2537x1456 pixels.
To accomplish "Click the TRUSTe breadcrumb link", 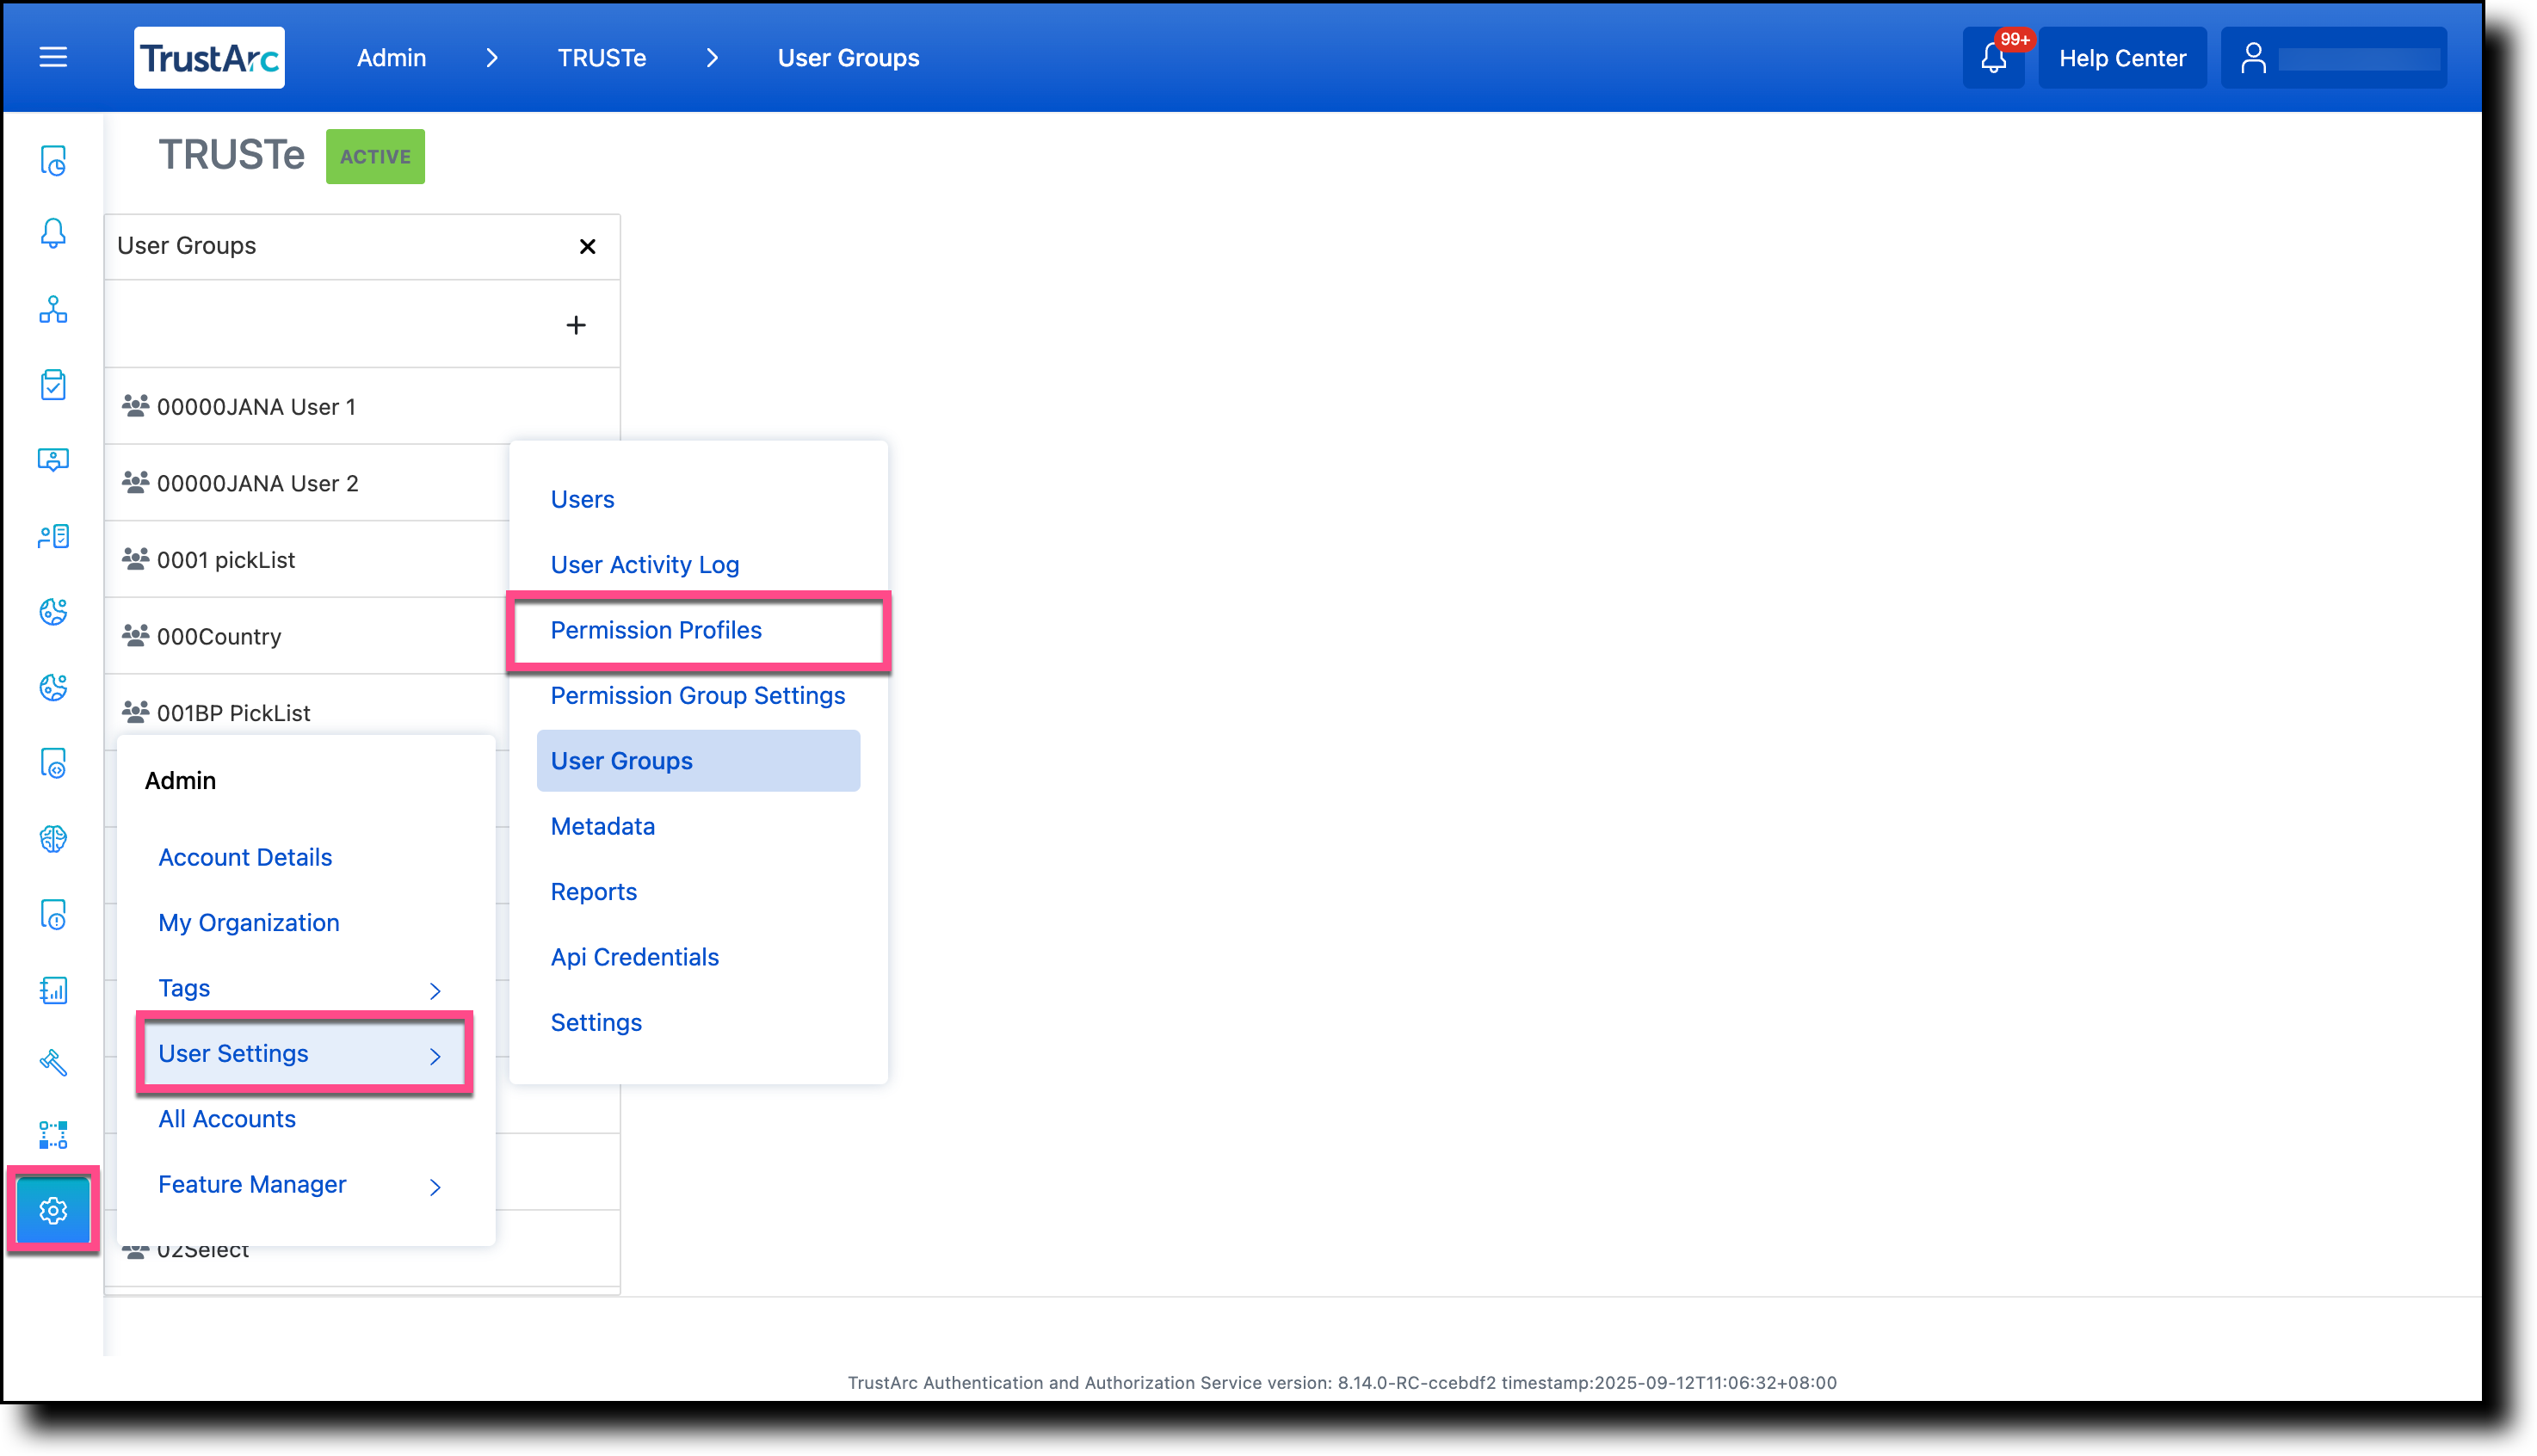I will tap(602, 58).
